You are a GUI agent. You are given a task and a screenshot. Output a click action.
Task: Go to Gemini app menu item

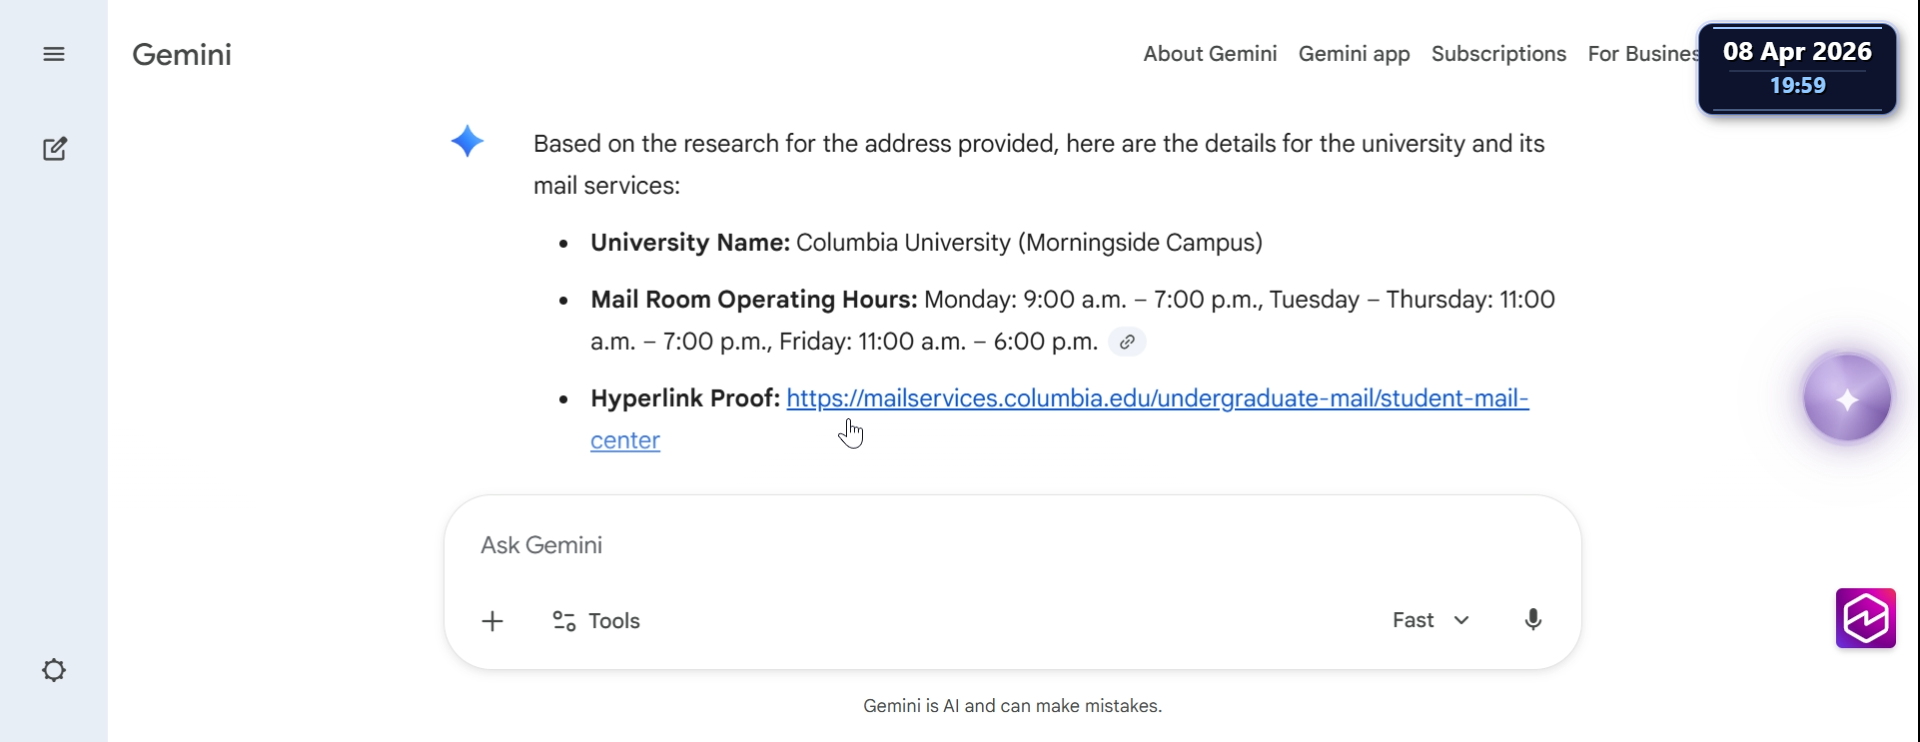1354,54
